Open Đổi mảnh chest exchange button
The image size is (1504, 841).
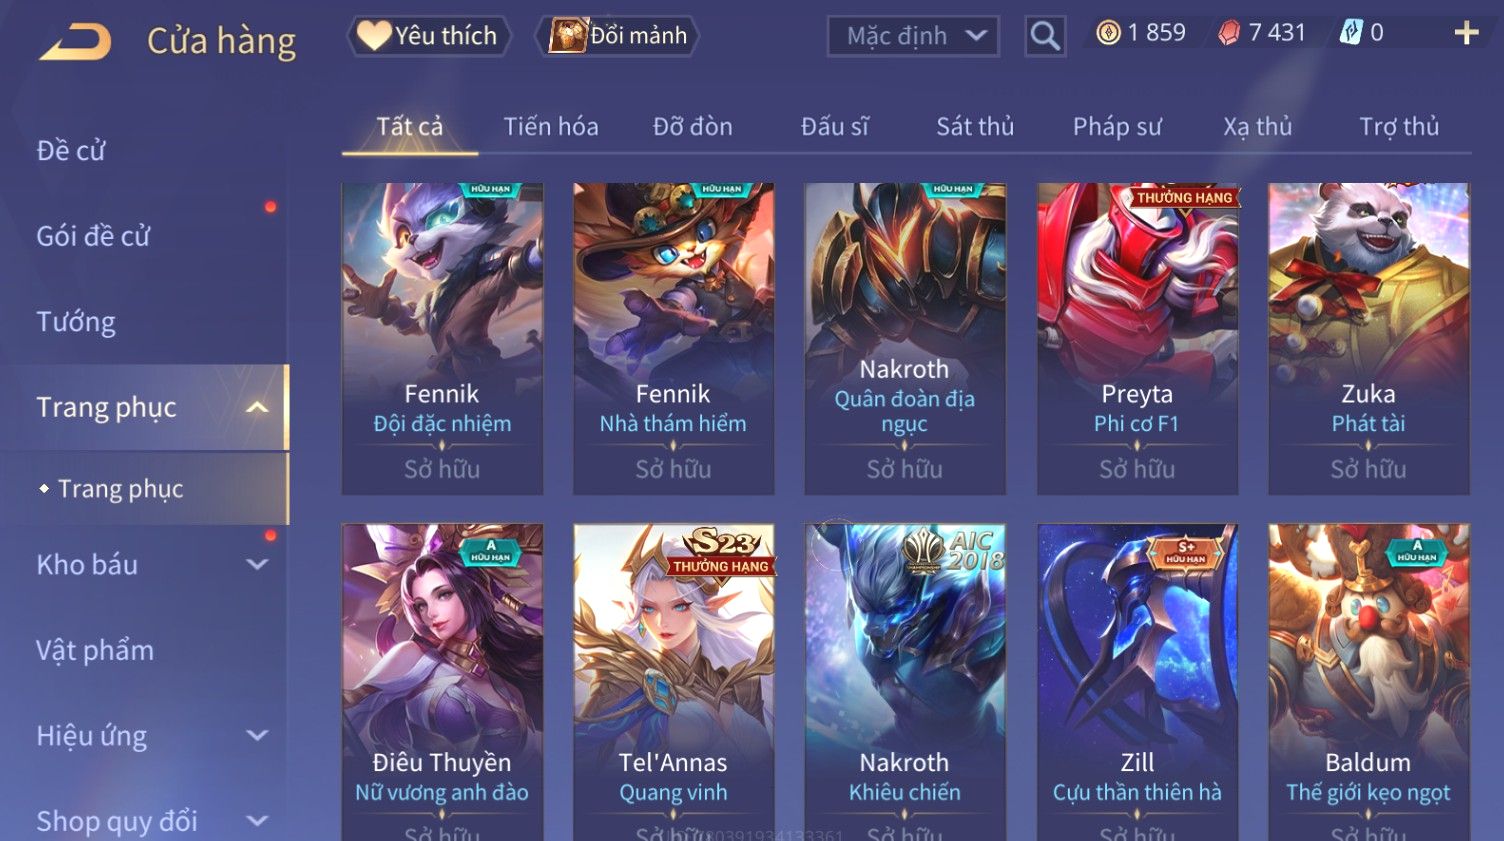(618, 36)
